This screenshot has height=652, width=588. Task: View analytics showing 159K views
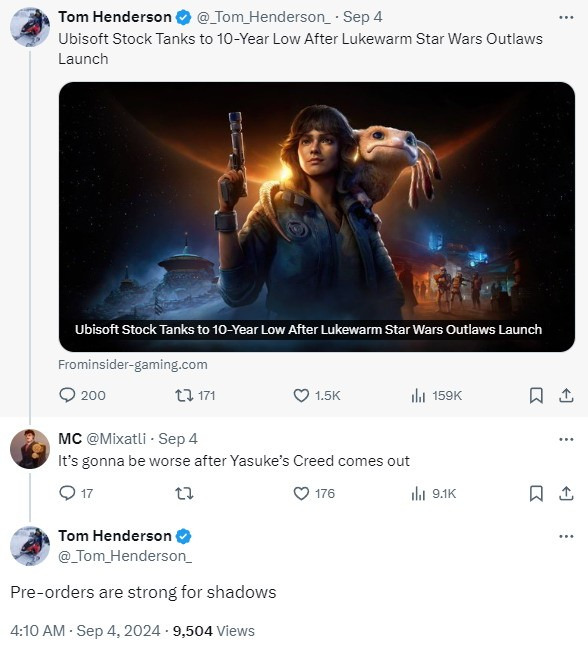point(436,395)
